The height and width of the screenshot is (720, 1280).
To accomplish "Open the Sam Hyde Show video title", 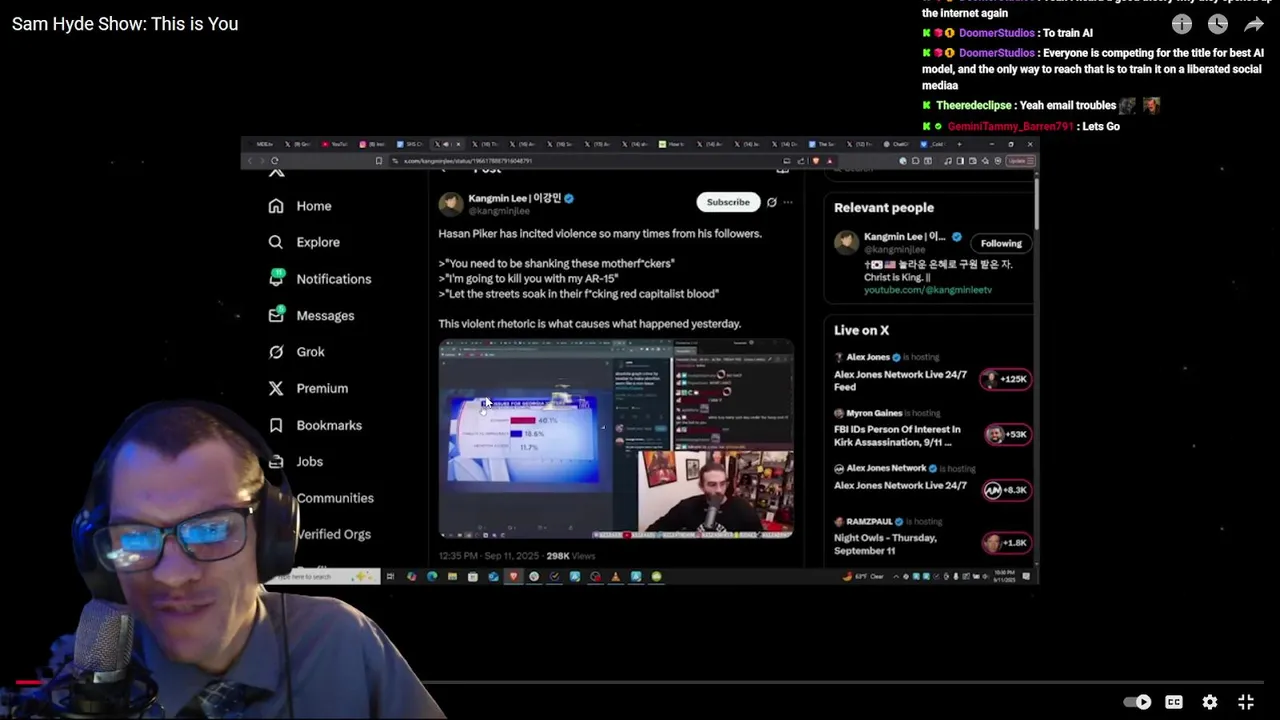I will tap(125, 23).
